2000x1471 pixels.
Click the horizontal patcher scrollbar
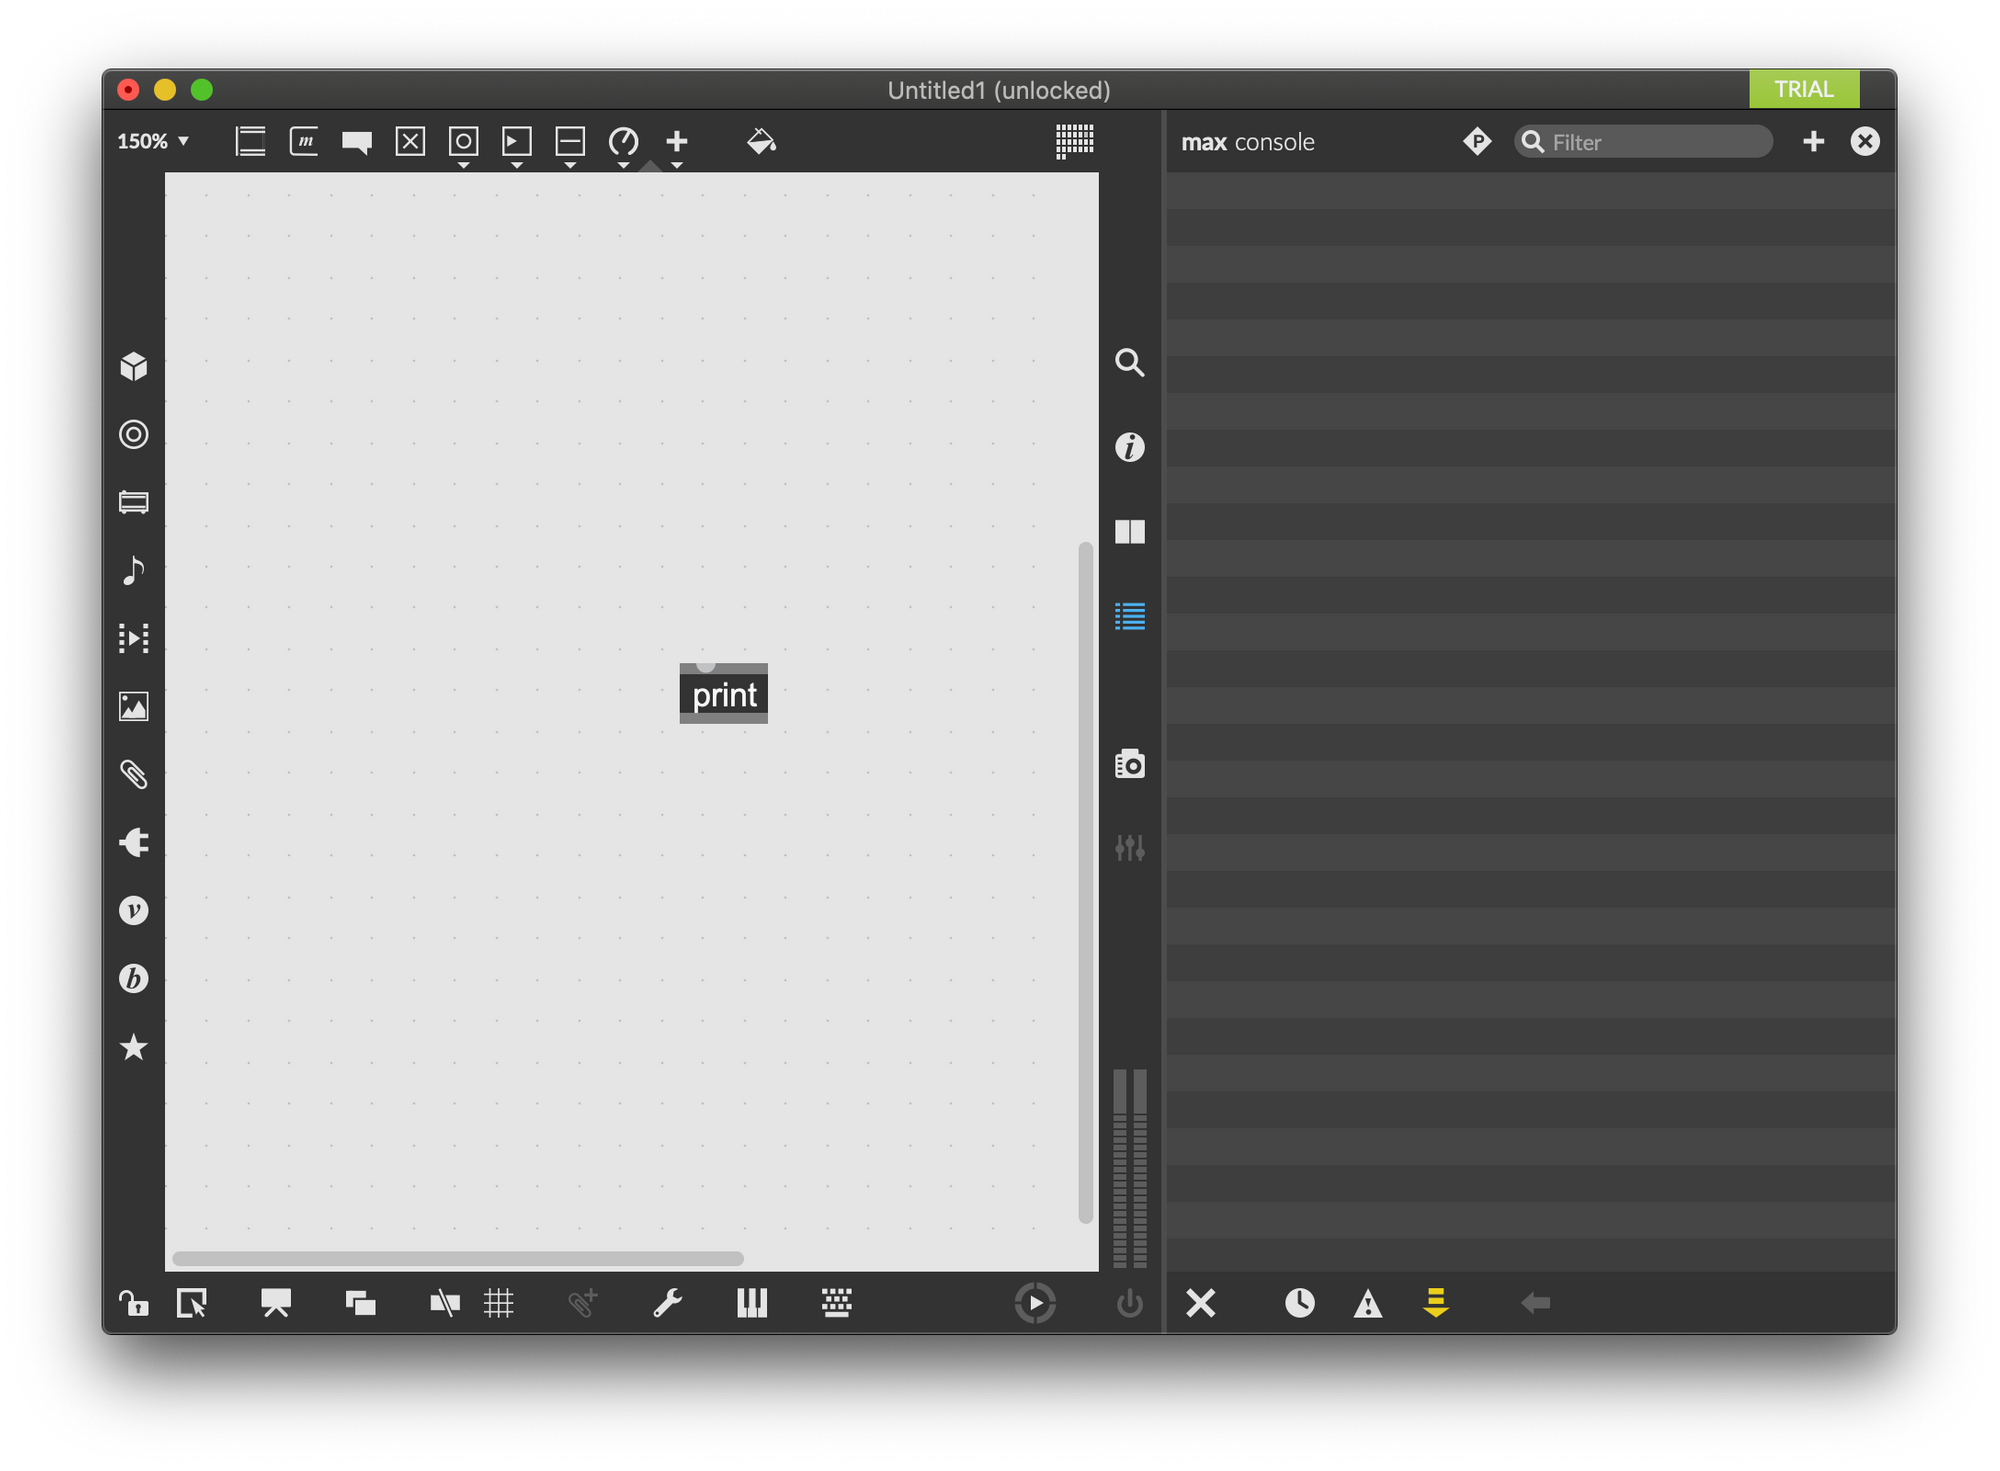pos(458,1258)
